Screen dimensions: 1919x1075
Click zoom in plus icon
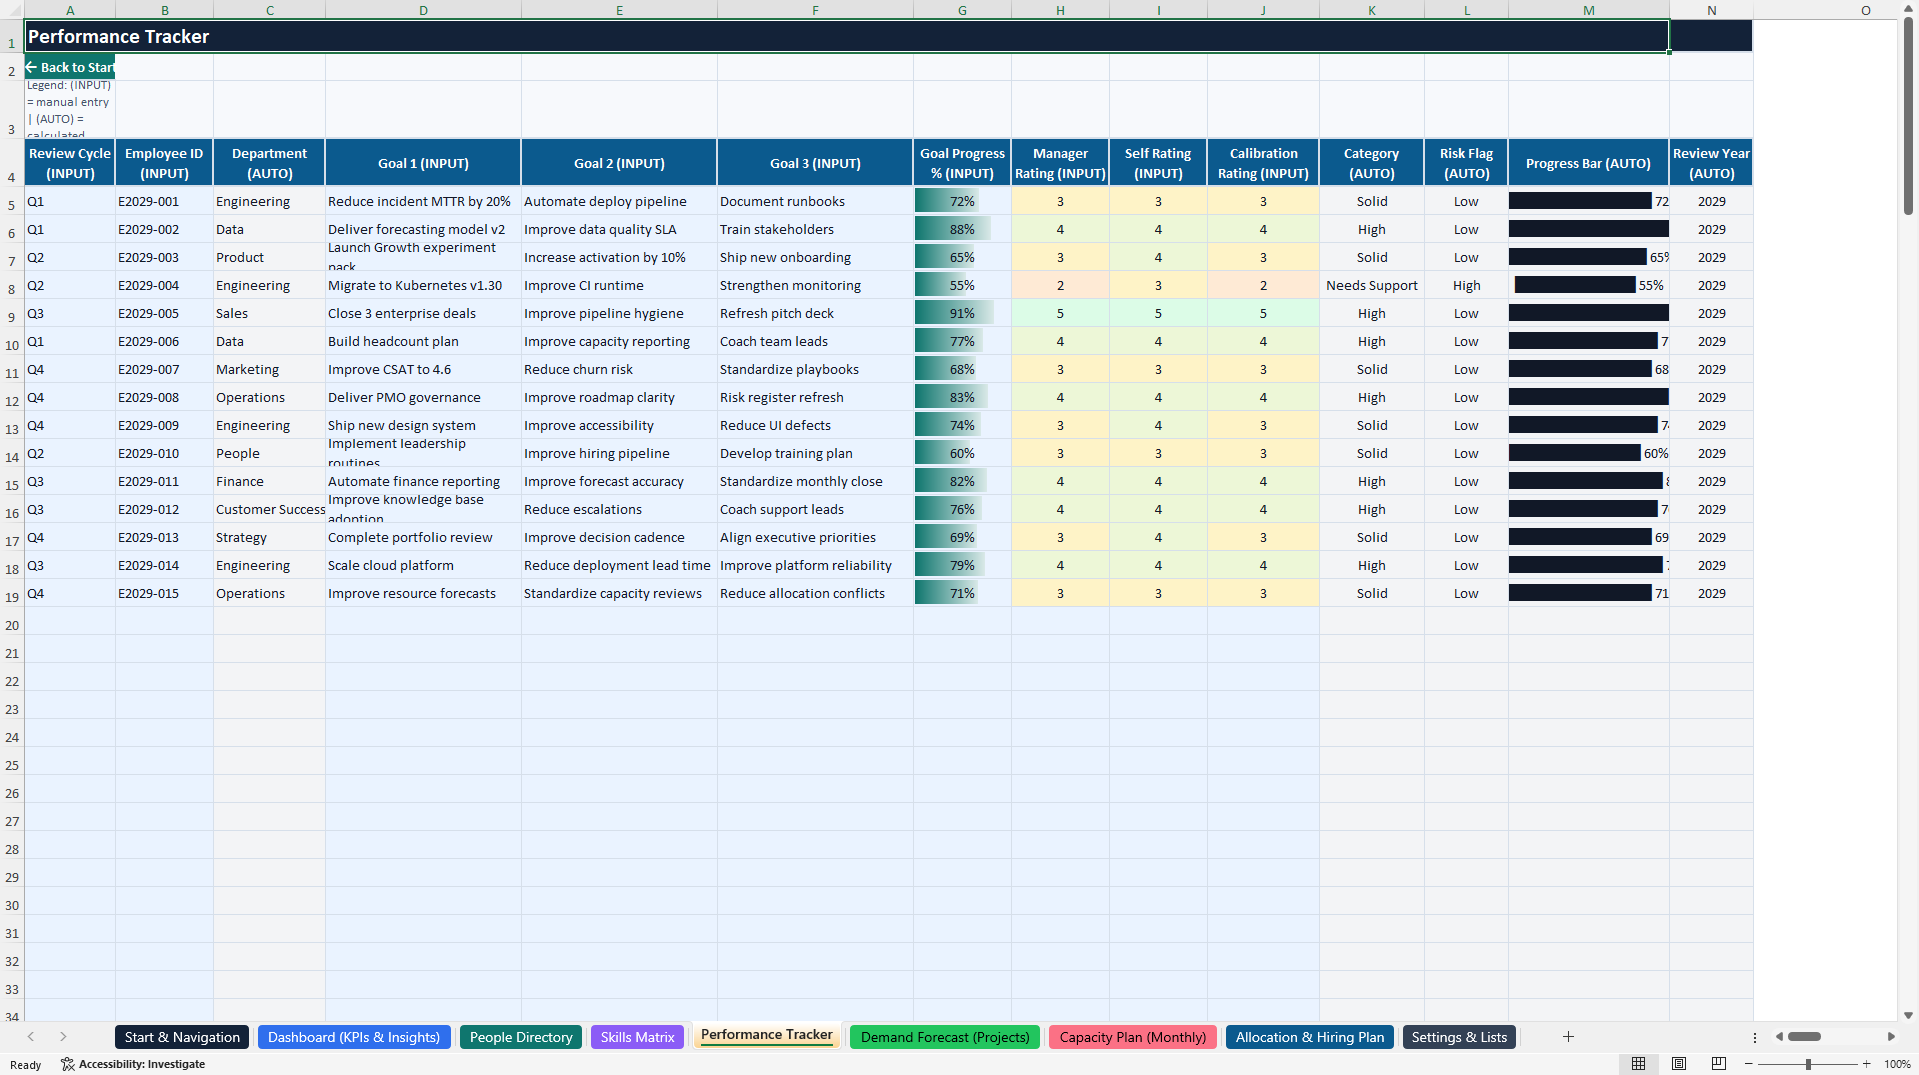[1866, 1064]
